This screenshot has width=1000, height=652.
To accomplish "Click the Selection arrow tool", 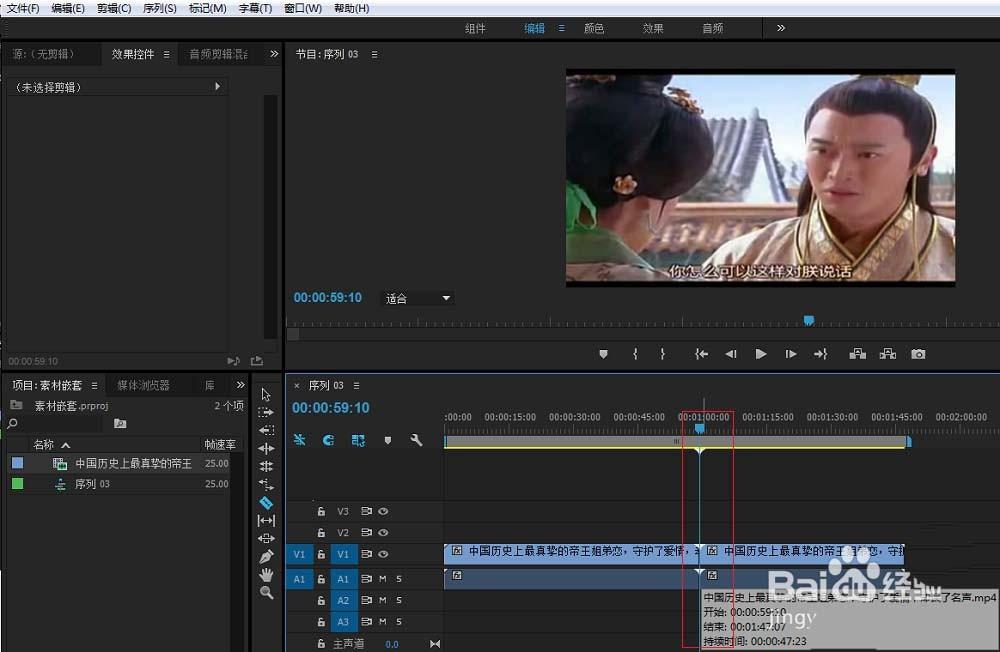I will pyautogui.click(x=266, y=395).
